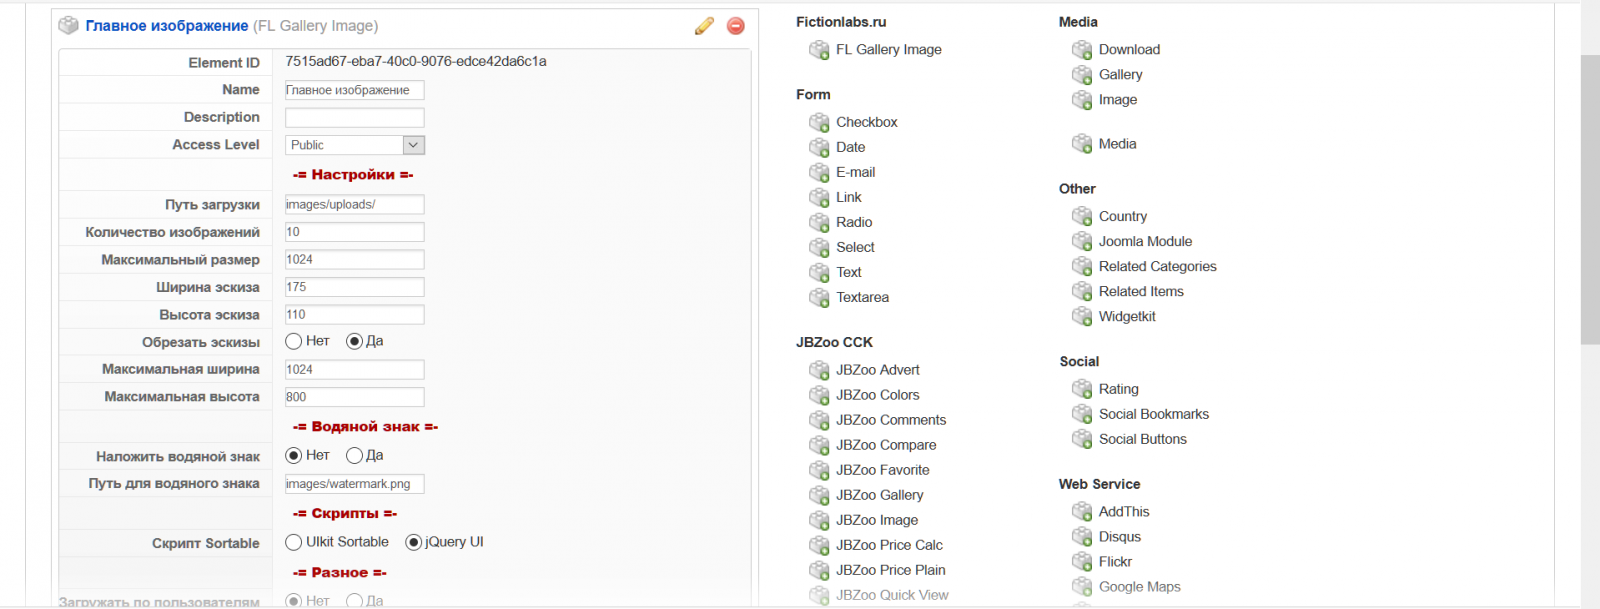Click the icon next to Checkbox element
This screenshot has width=1600, height=609.
819,122
